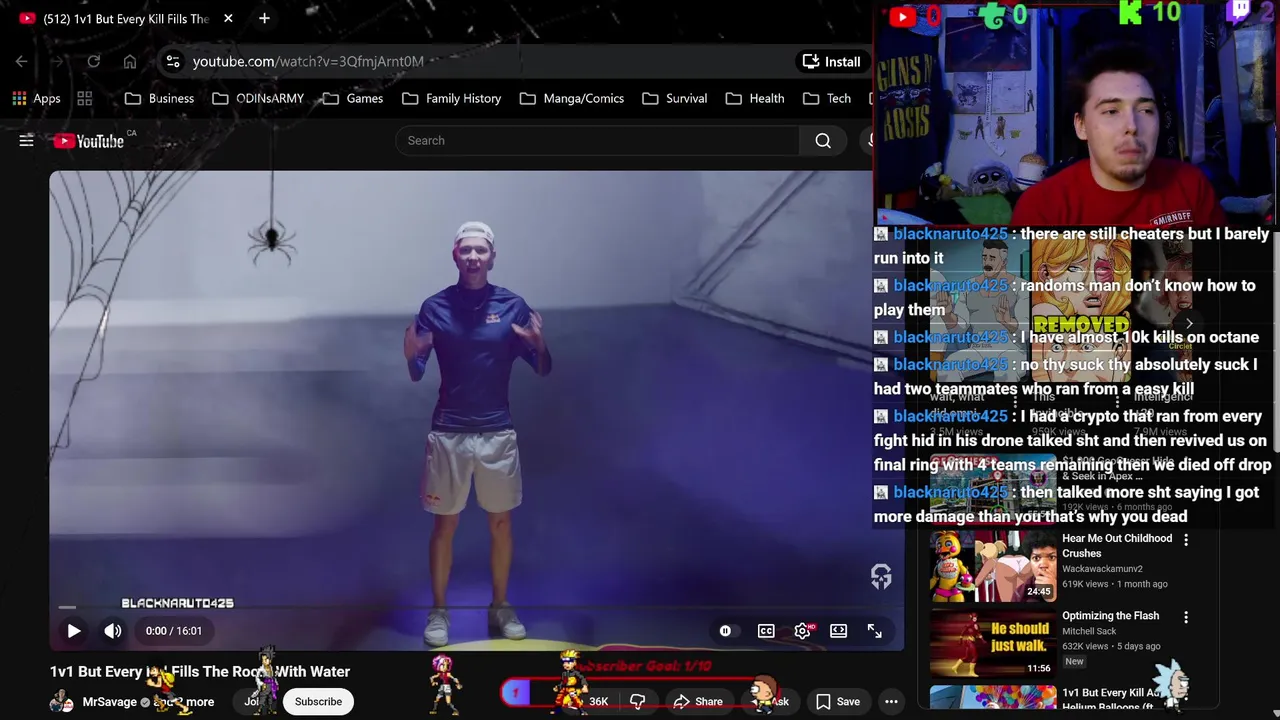
Task: Click the YouTube search field
Action: 597,141
